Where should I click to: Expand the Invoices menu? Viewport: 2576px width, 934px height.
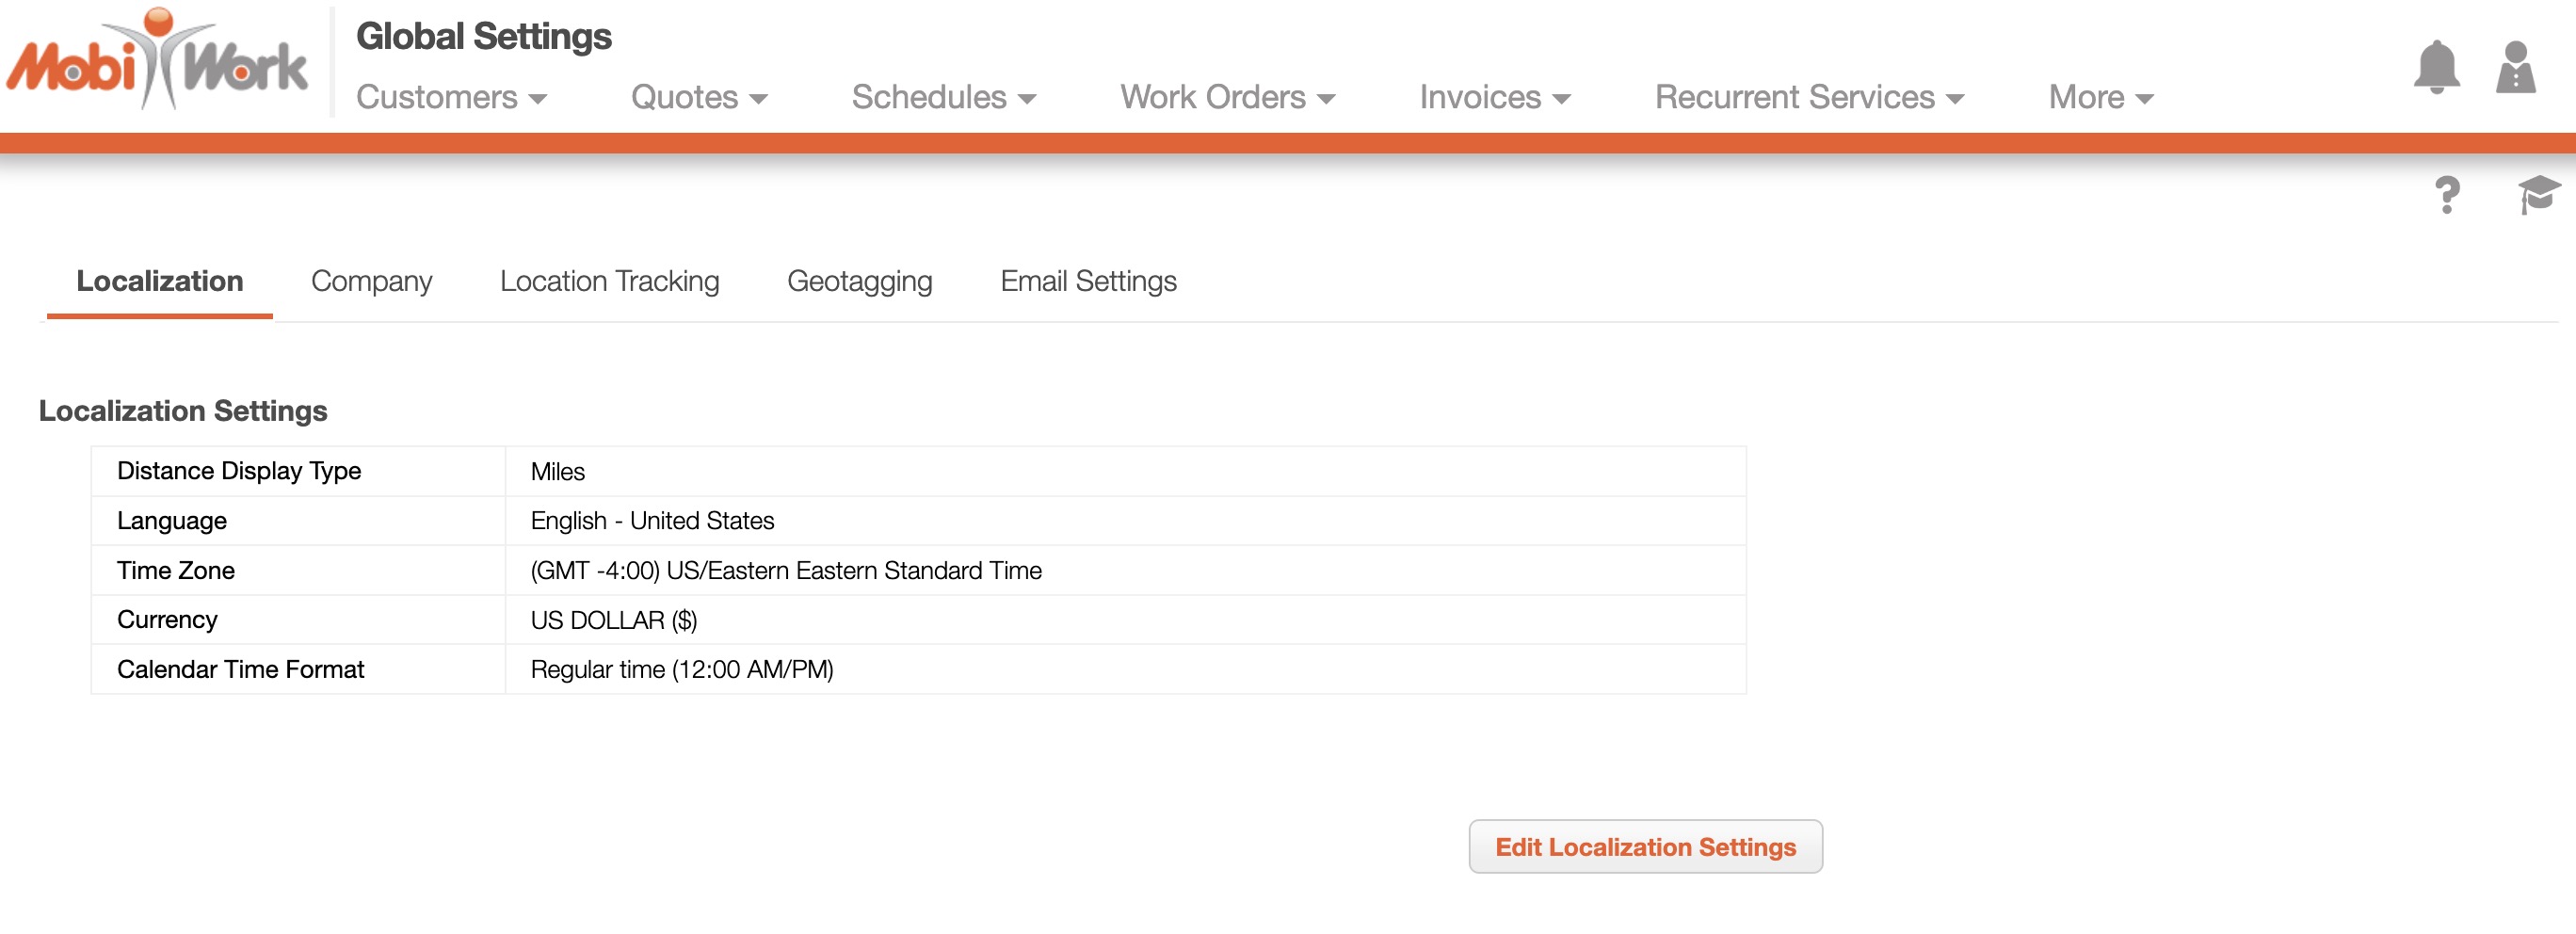point(1494,97)
